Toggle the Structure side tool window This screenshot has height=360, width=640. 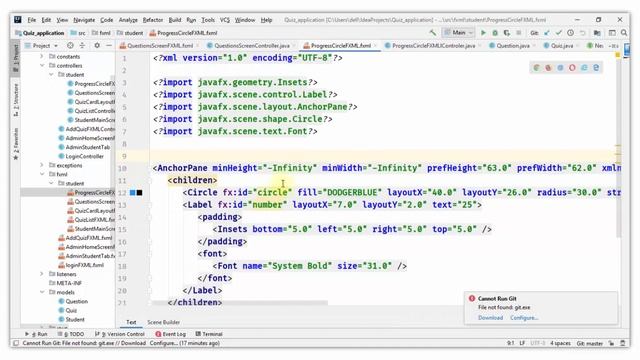[x=16, y=100]
